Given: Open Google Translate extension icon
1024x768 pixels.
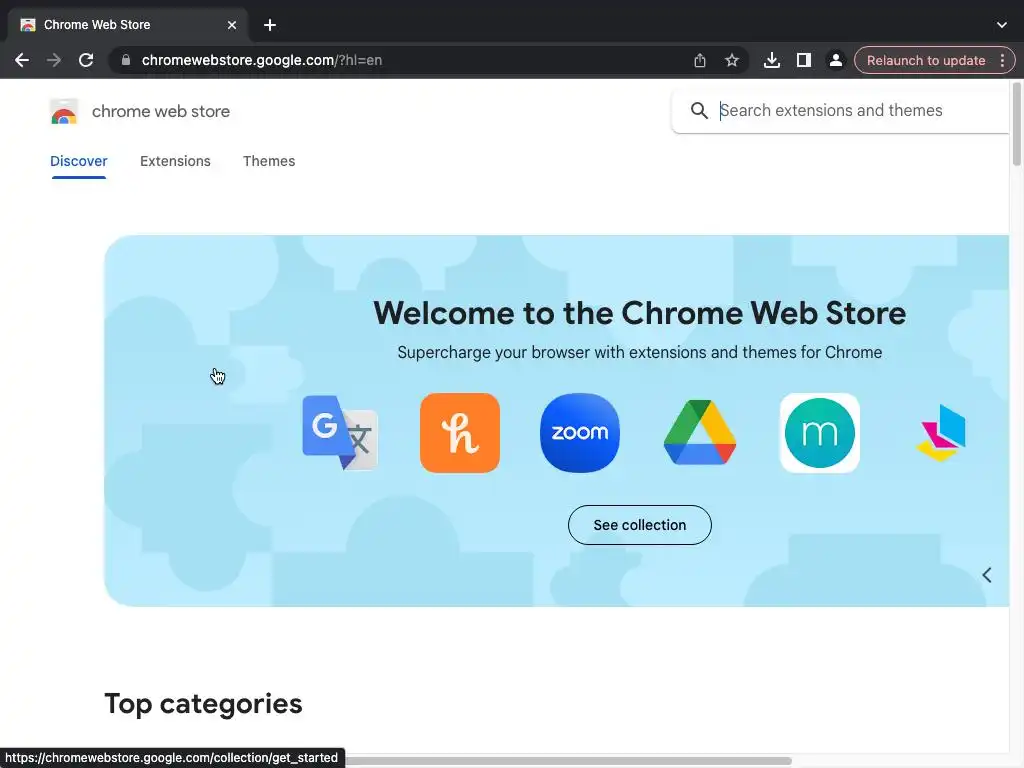Looking at the screenshot, I should (340, 432).
